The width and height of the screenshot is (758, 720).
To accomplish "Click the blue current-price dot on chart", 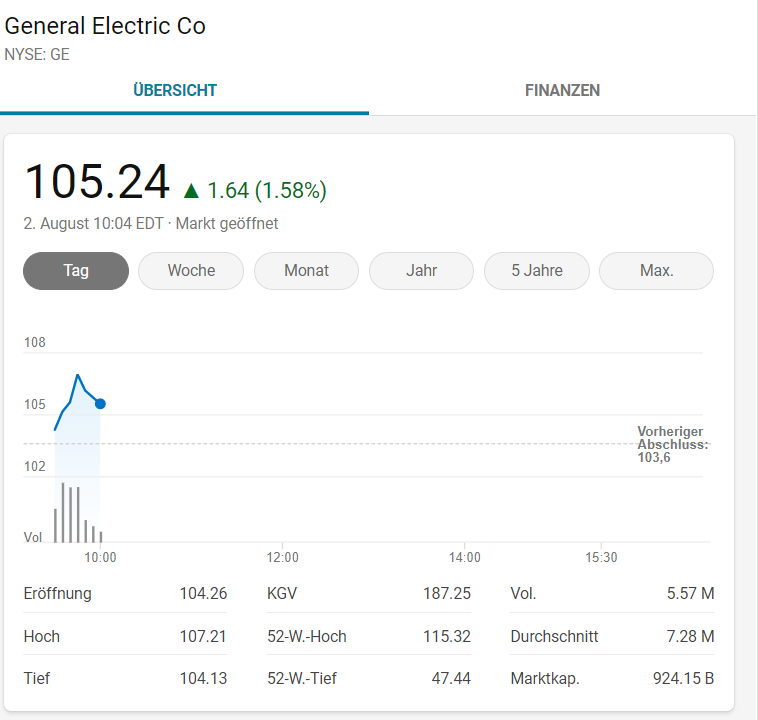I will pos(100,404).
